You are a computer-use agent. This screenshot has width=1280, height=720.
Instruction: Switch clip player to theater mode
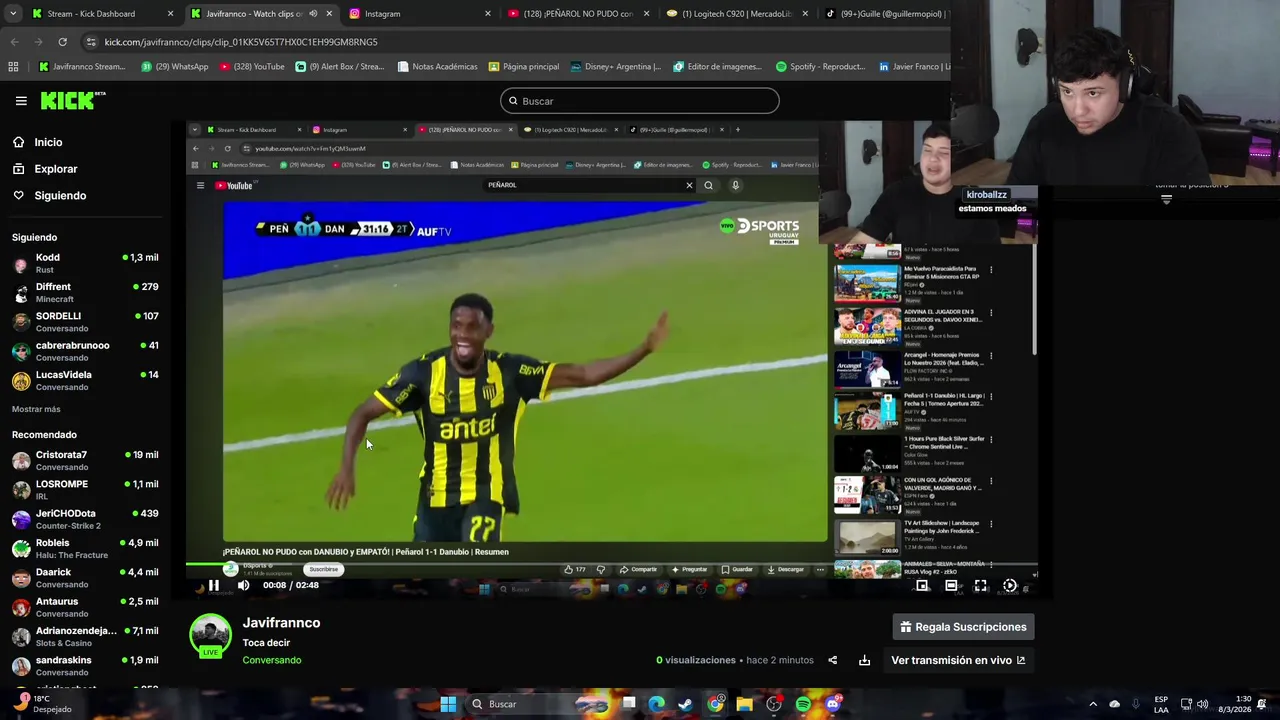(951, 586)
